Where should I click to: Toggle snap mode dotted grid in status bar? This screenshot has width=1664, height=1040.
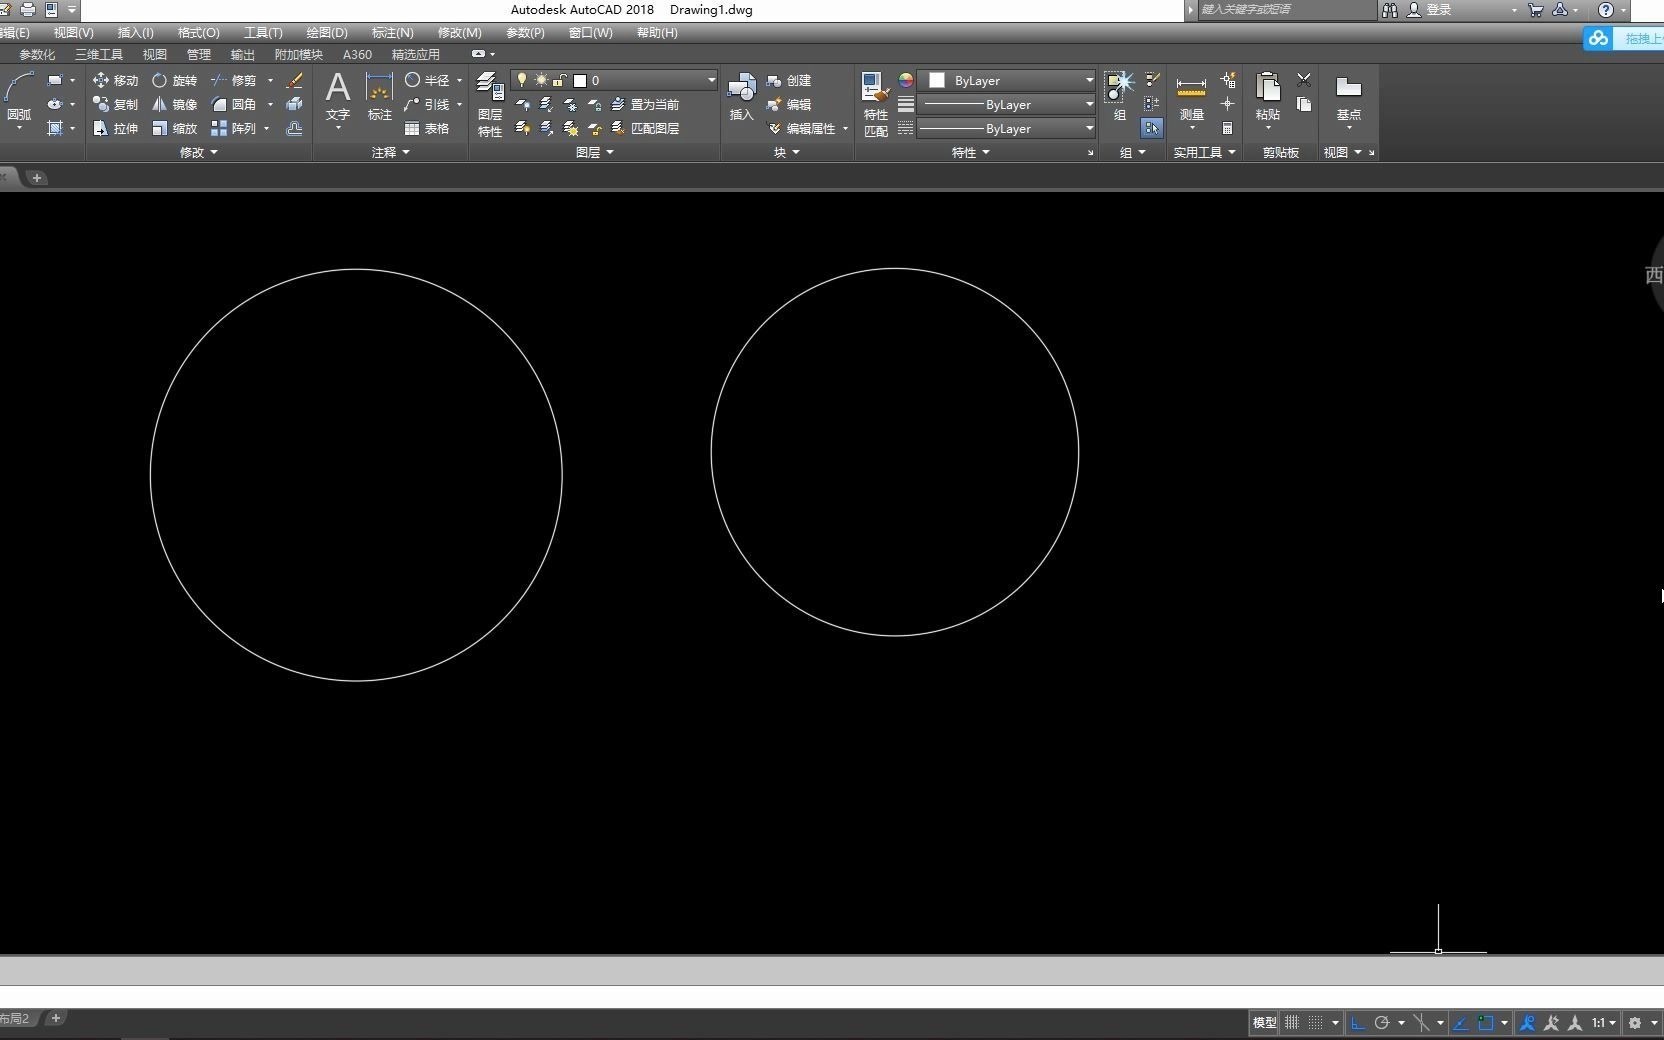1316,1022
